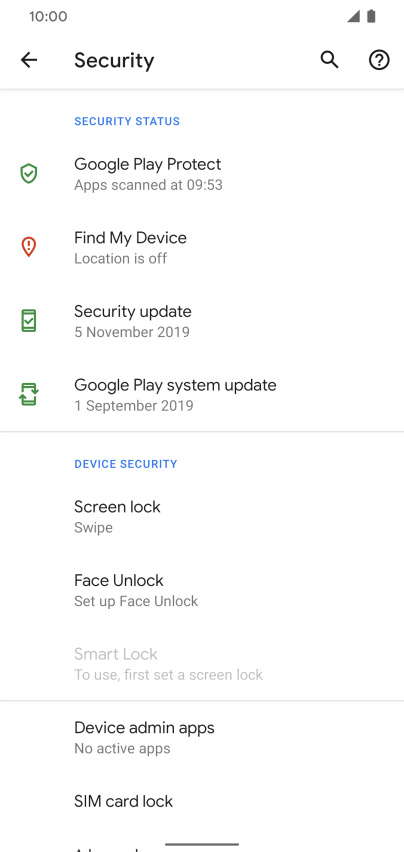Tap the bottom navigation gesture bar
Image resolution: width=404 pixels, height=852 pixels.
point(202,844)
